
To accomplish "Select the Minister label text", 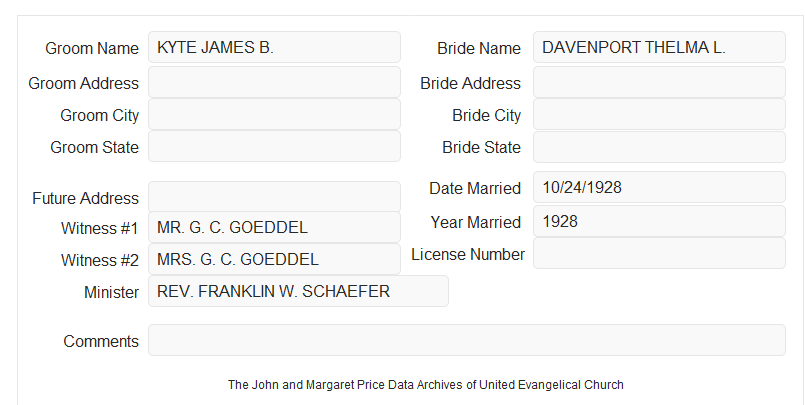I will coord(111,292).
